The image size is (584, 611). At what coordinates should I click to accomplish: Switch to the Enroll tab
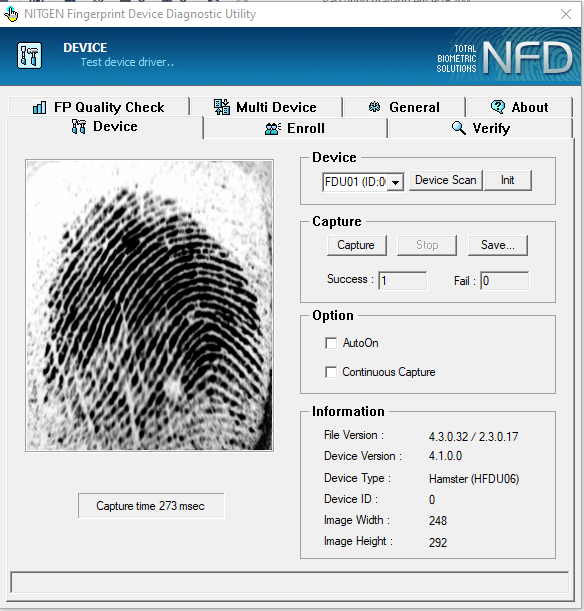pyautogui.click(x=295, y=128)
